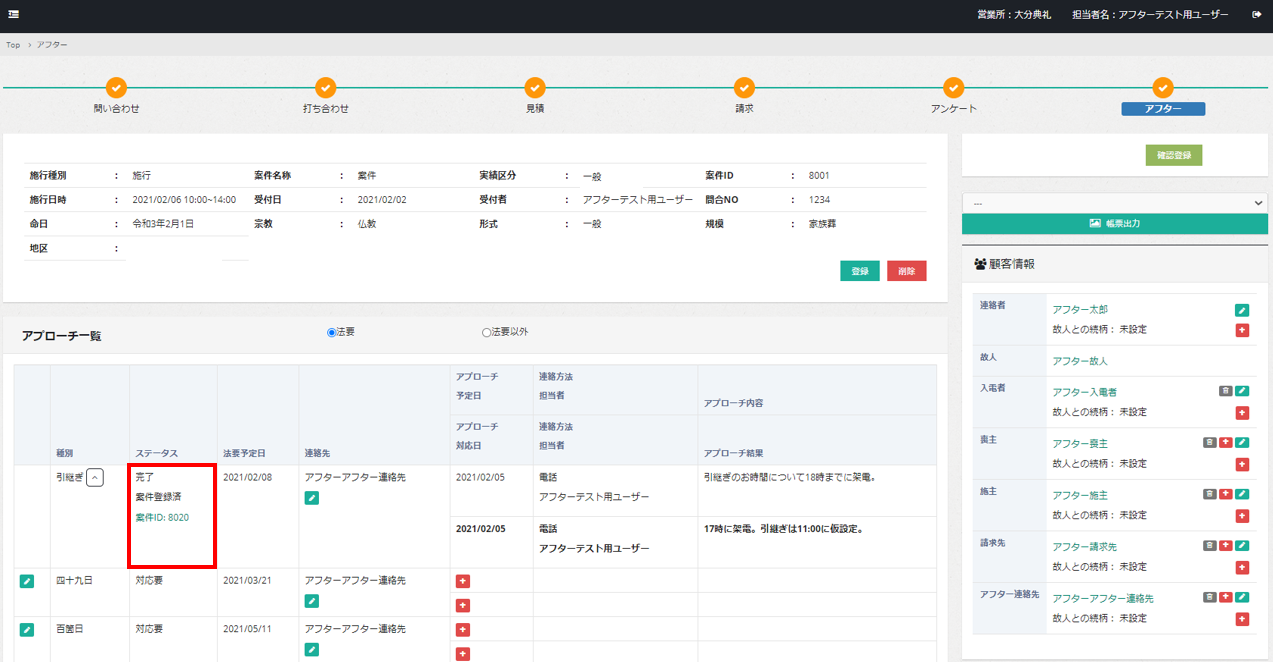This screenshot has width=1273, height=662.
Task: Click the 帳票出力 button
Action: [1114, 224]
